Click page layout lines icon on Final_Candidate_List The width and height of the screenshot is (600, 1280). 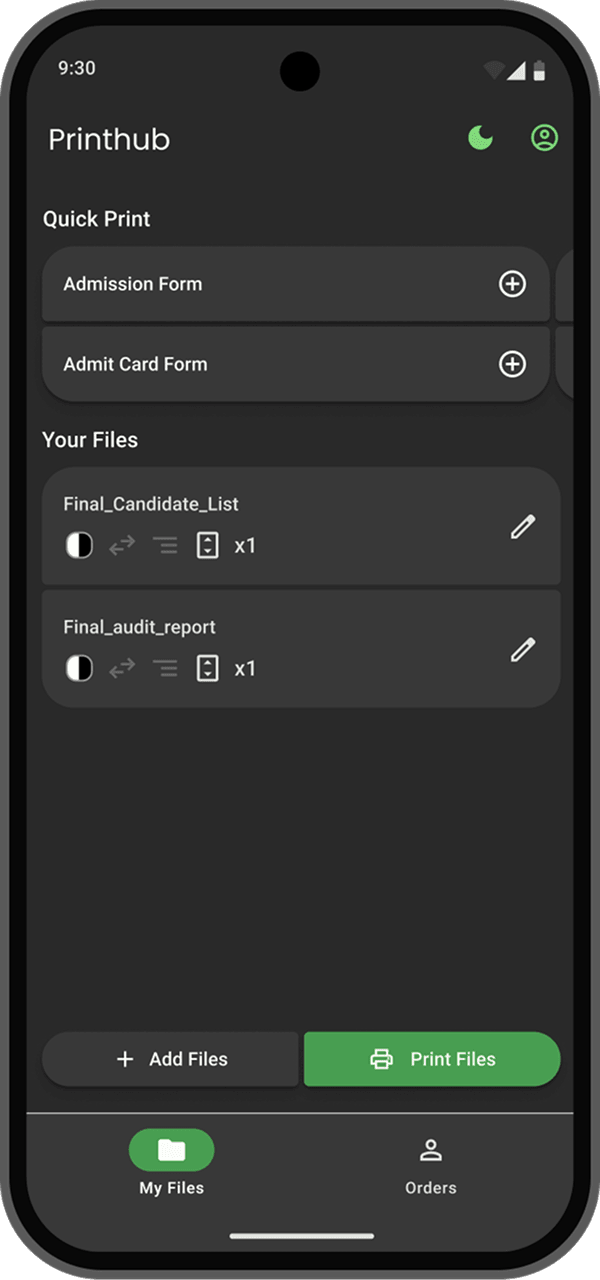pyautogui.click(x=165, y=546)
